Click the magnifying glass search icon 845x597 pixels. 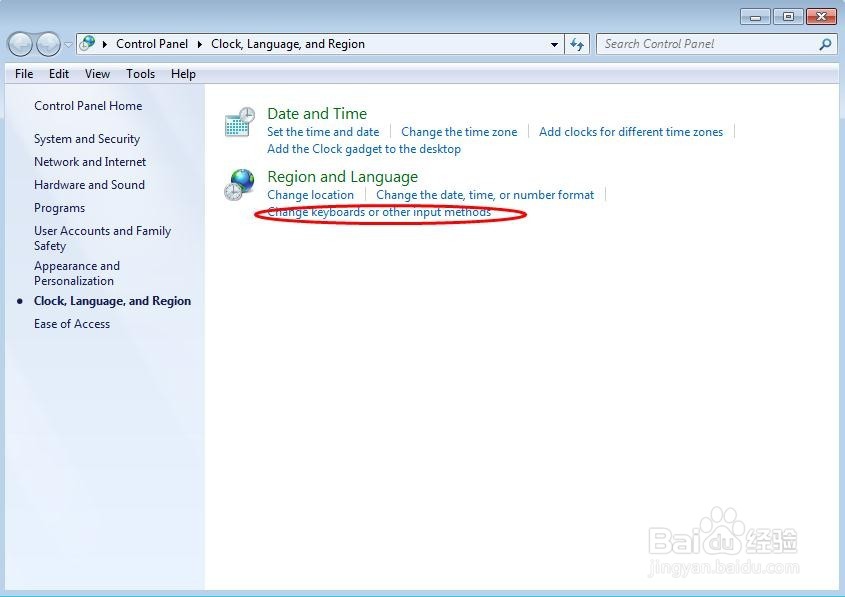pos(825,44)
